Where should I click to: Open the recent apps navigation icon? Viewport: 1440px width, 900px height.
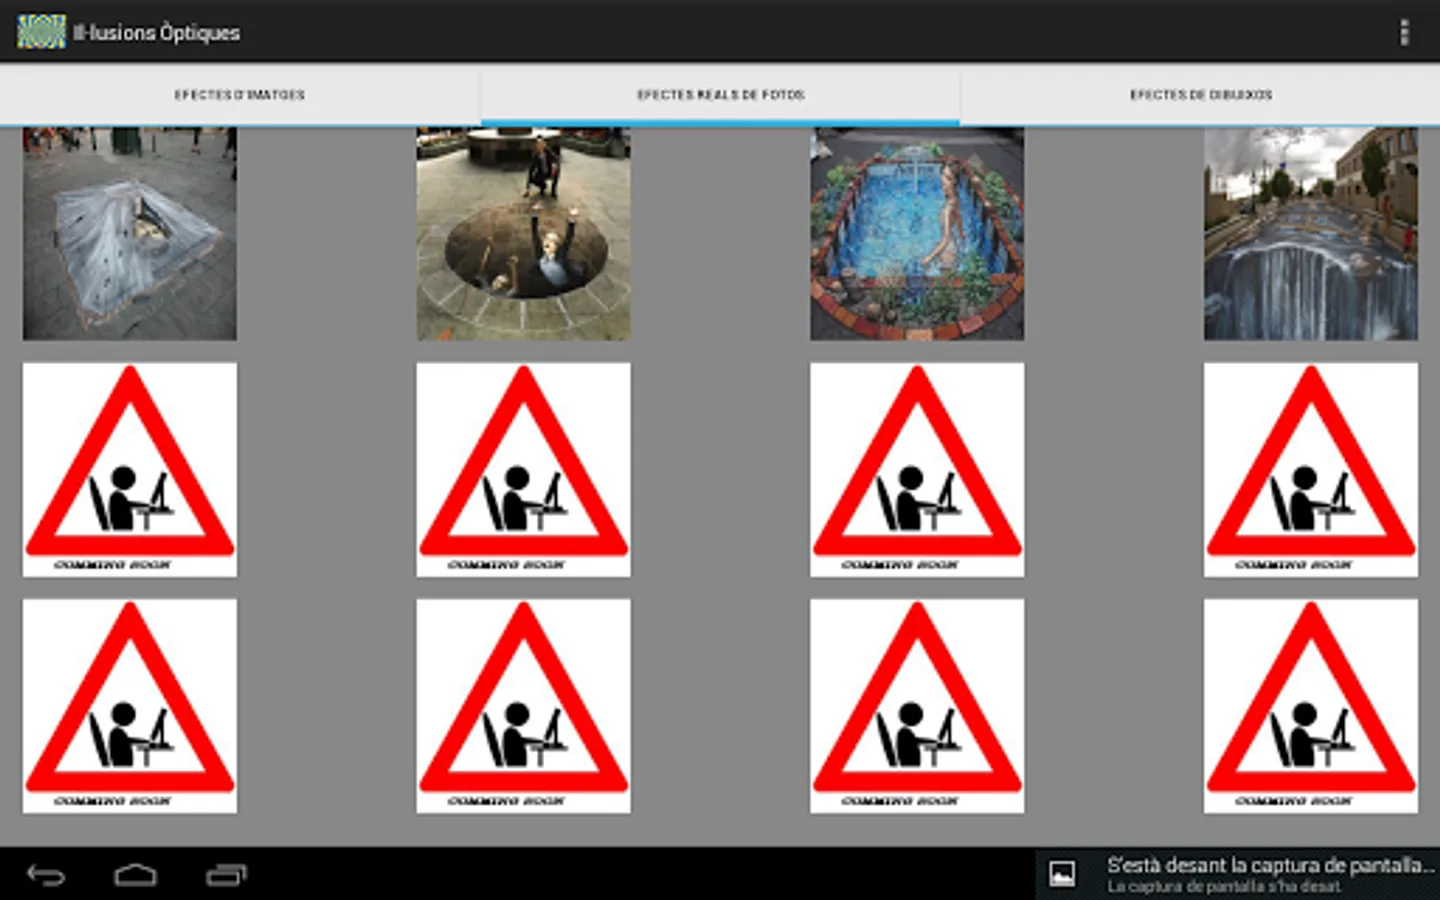pos(226,876)
